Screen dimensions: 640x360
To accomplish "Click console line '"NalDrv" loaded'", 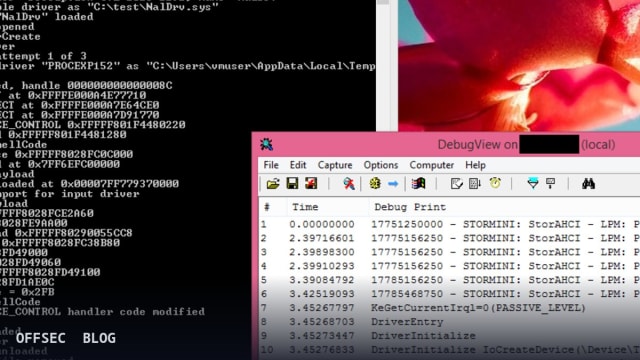I will click(47, 17).
